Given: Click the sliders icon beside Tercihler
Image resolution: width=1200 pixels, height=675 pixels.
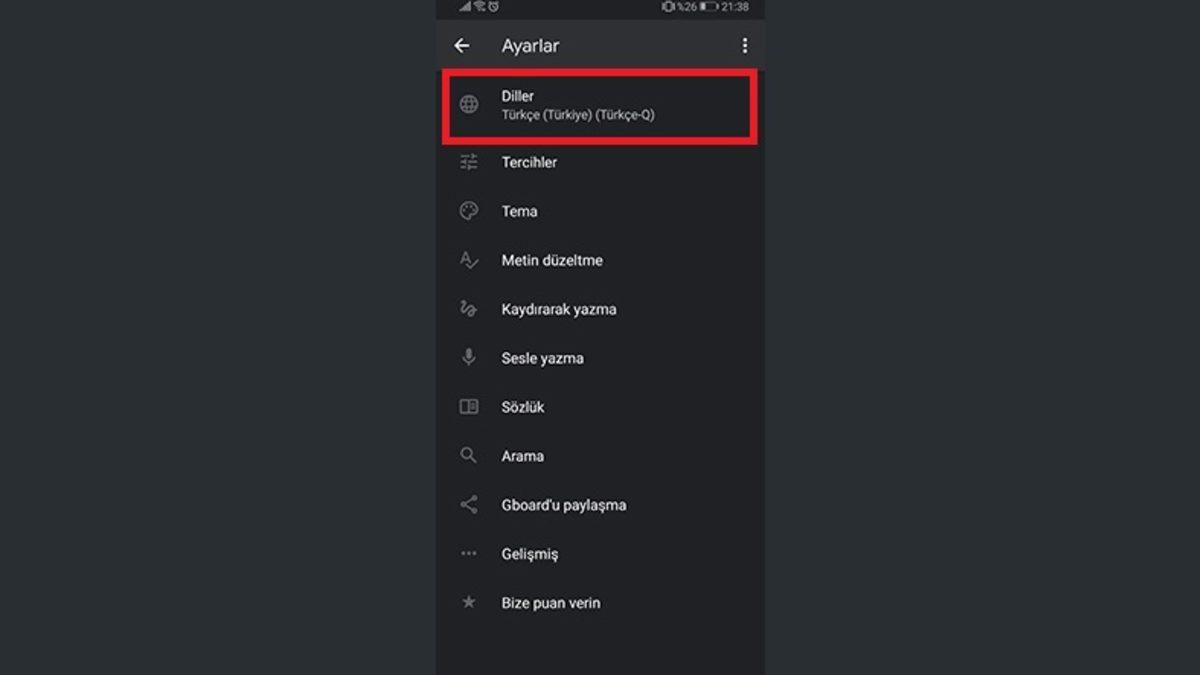Looking at the screenshot, I should (469, 162).
